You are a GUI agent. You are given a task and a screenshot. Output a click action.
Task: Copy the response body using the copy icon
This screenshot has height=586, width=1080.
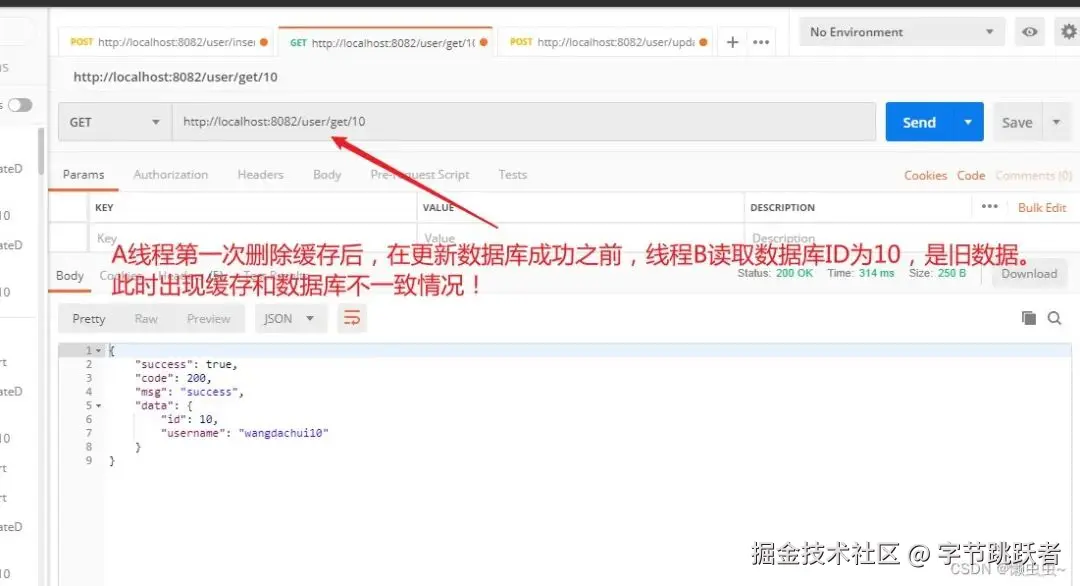1029,317
